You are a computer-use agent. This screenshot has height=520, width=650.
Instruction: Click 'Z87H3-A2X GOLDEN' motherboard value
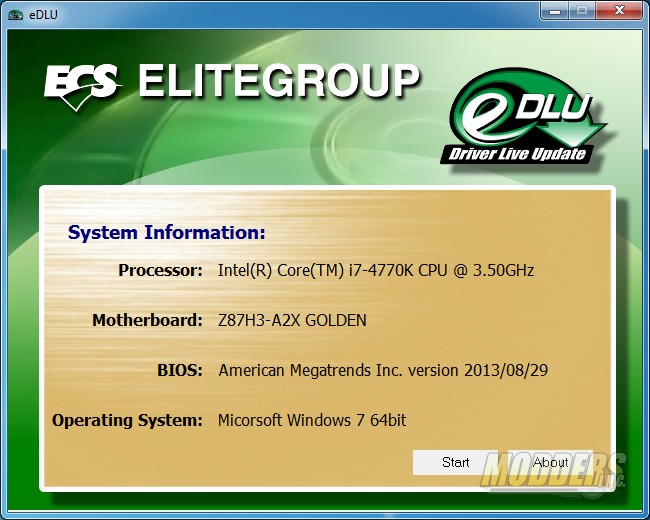coord(292,320)
